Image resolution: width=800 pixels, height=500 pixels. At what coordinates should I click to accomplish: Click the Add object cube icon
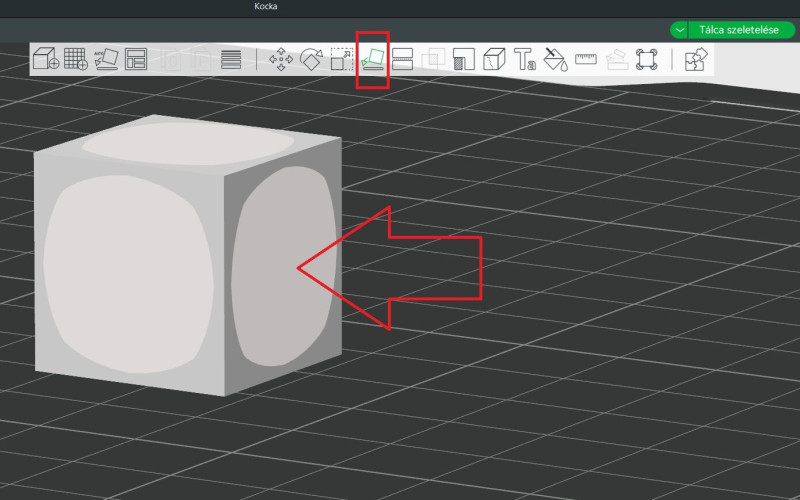click(45, 59)
